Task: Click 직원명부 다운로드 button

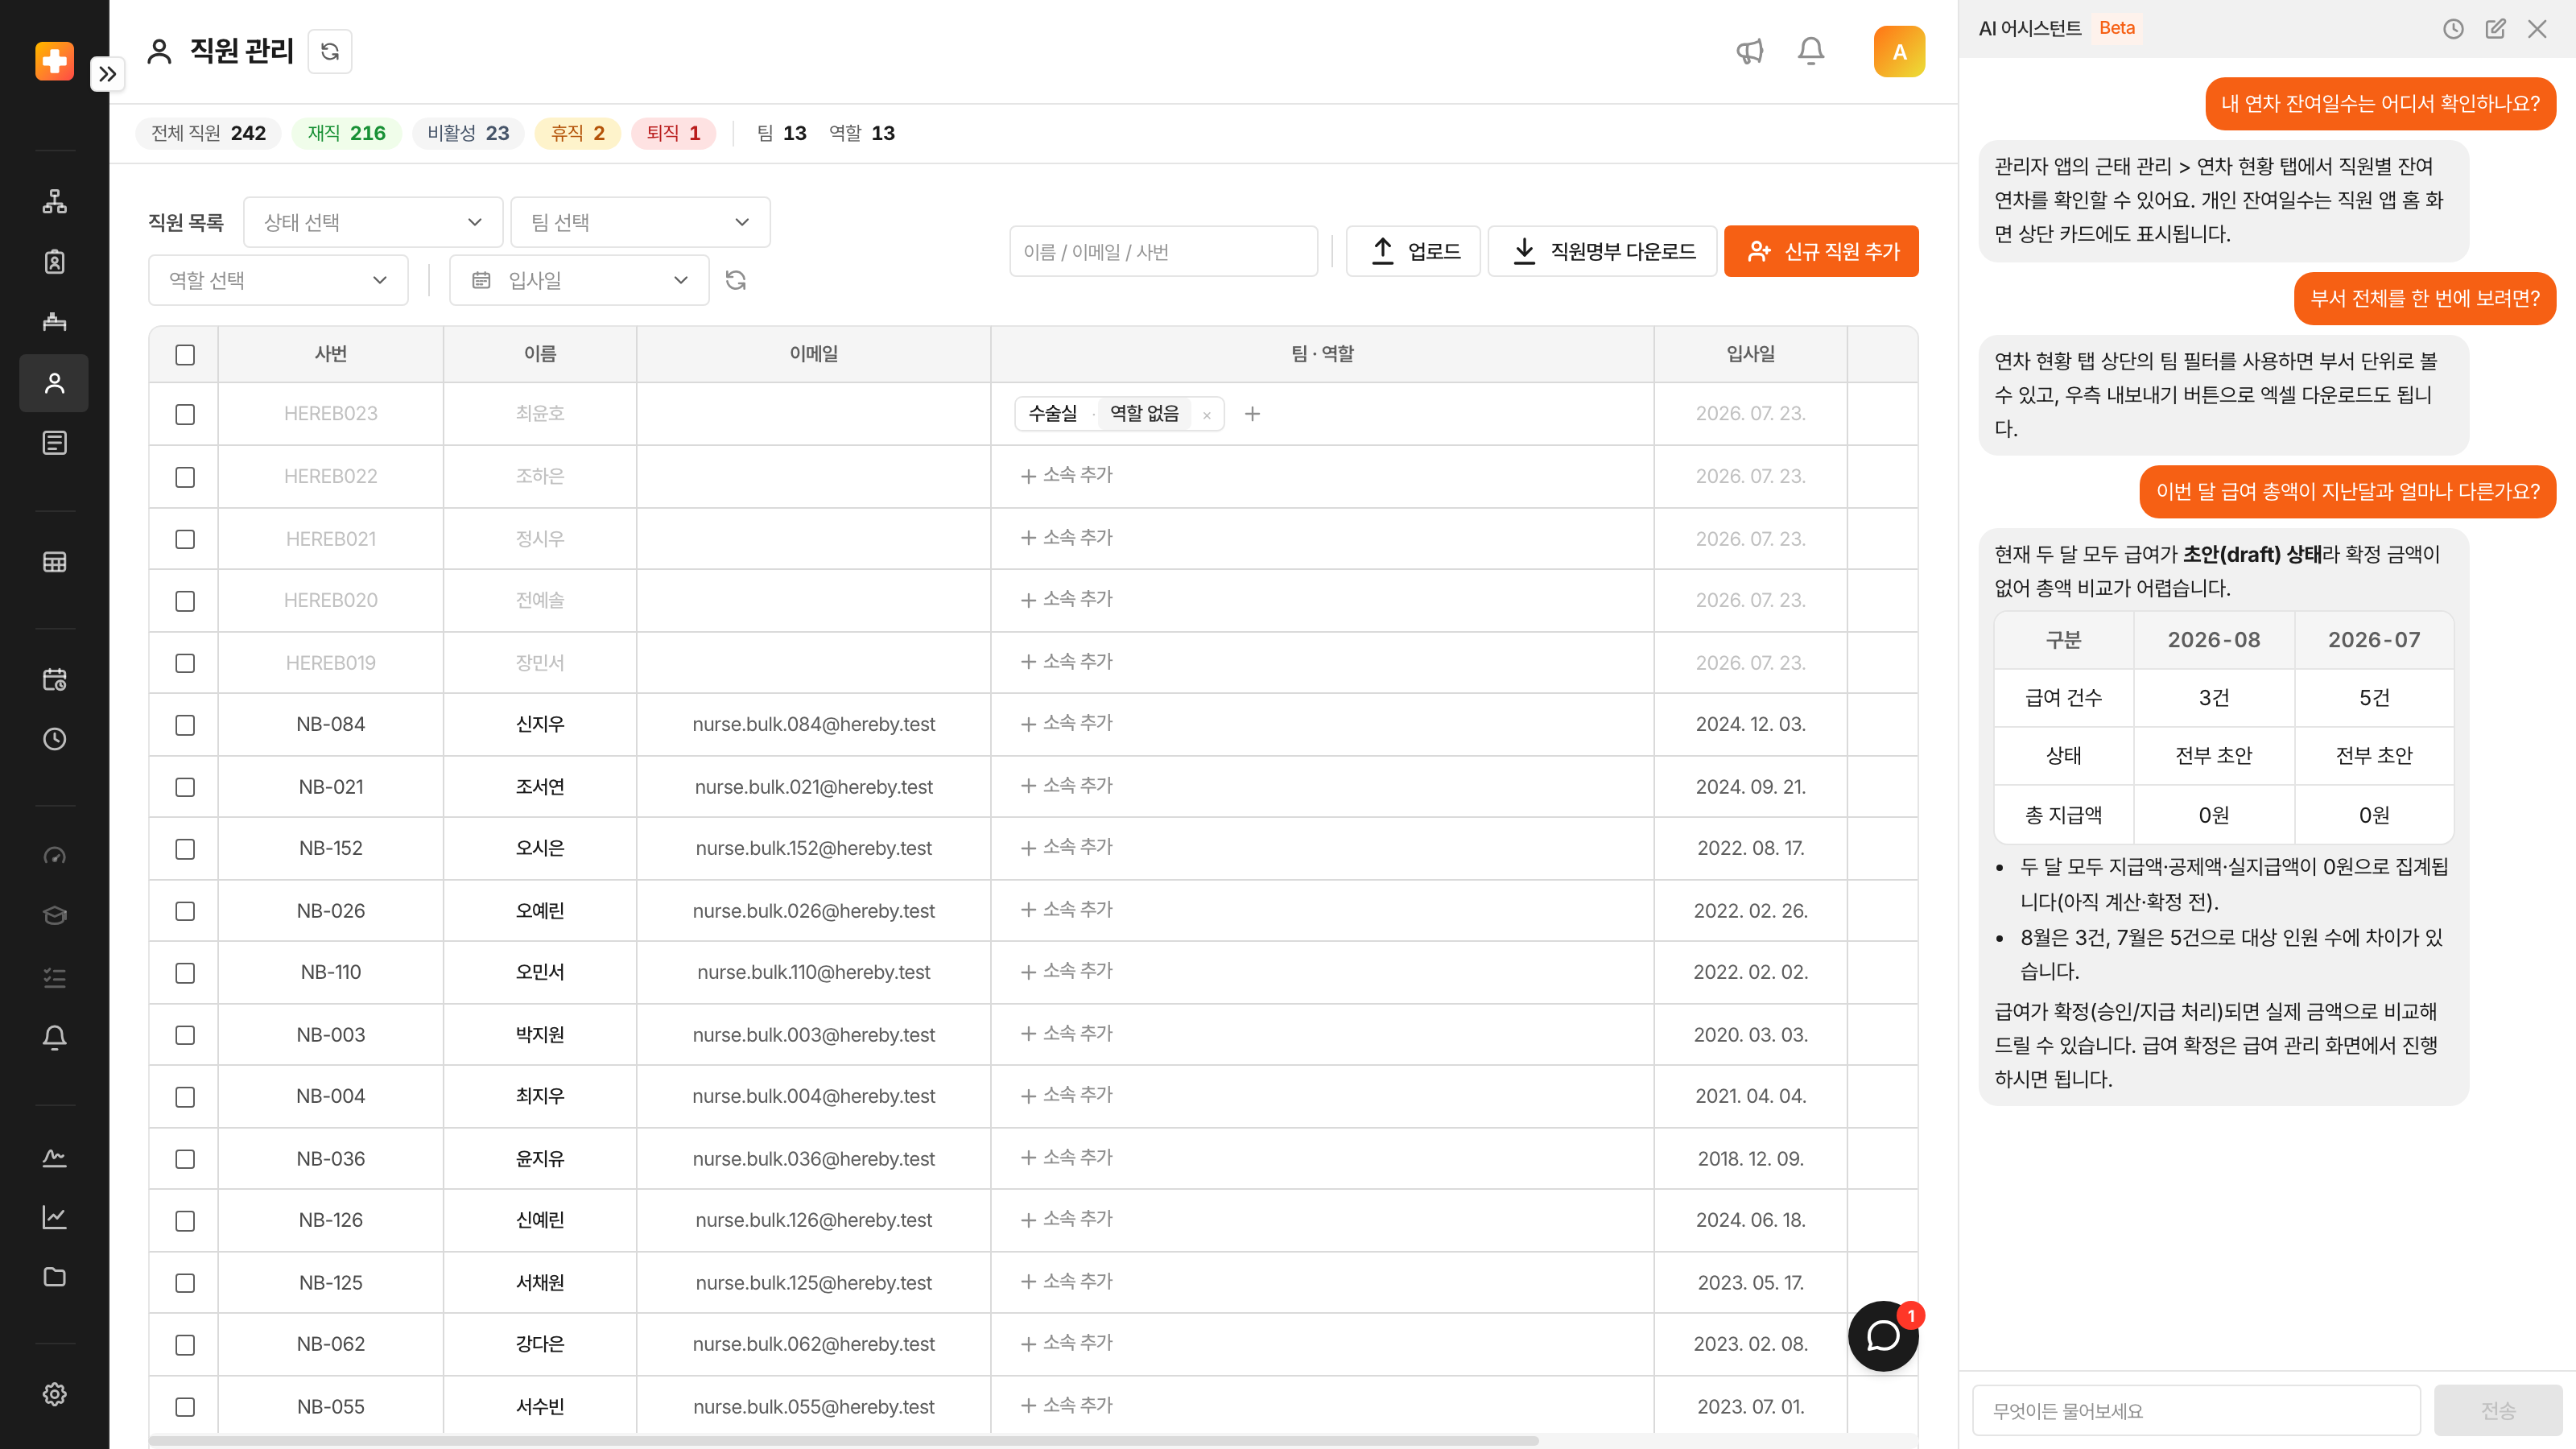Action: pos(1602,251)
